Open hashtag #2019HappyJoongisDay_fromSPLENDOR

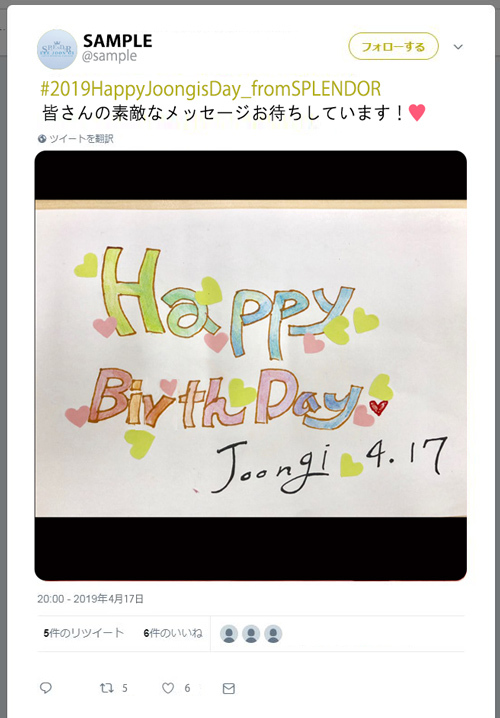[210, 89]
